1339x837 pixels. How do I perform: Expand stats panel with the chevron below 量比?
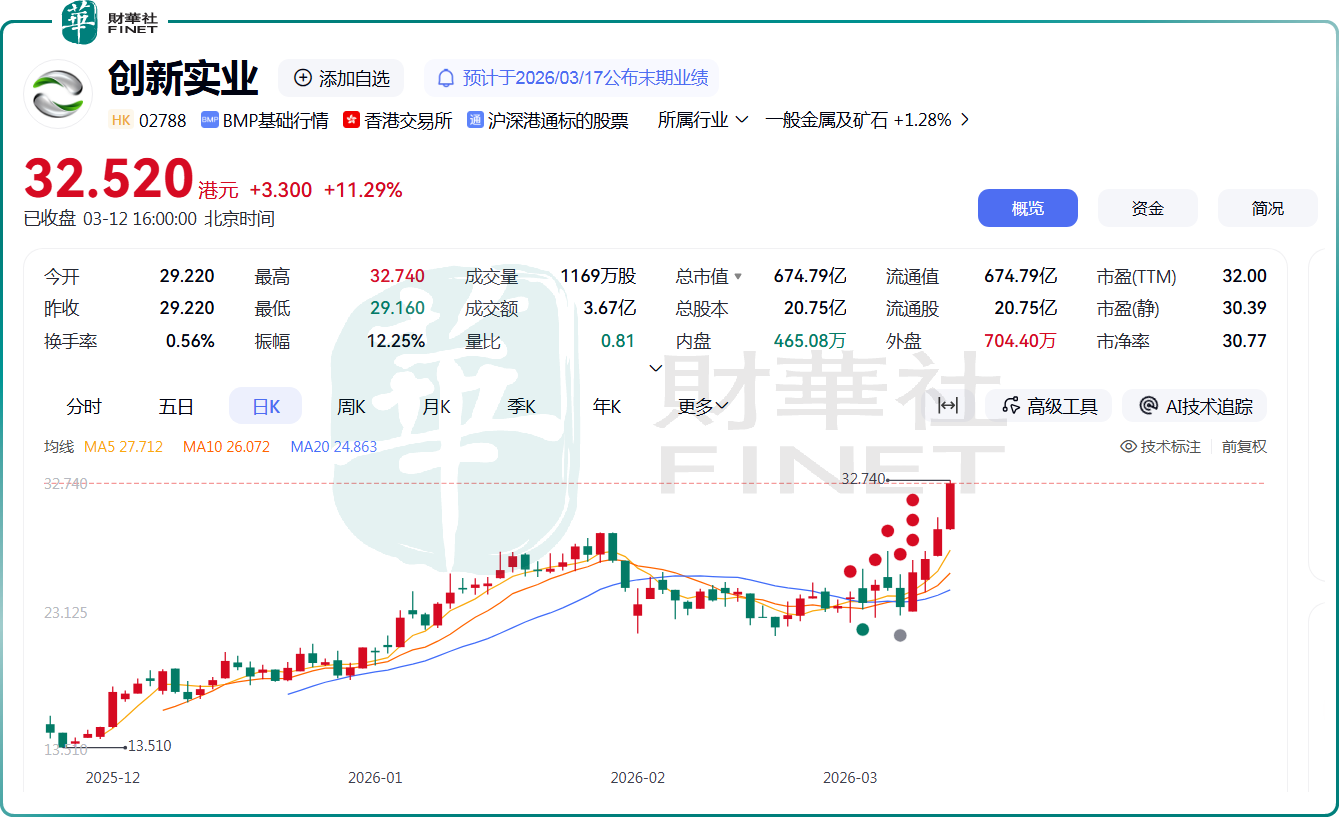(656, 368)
